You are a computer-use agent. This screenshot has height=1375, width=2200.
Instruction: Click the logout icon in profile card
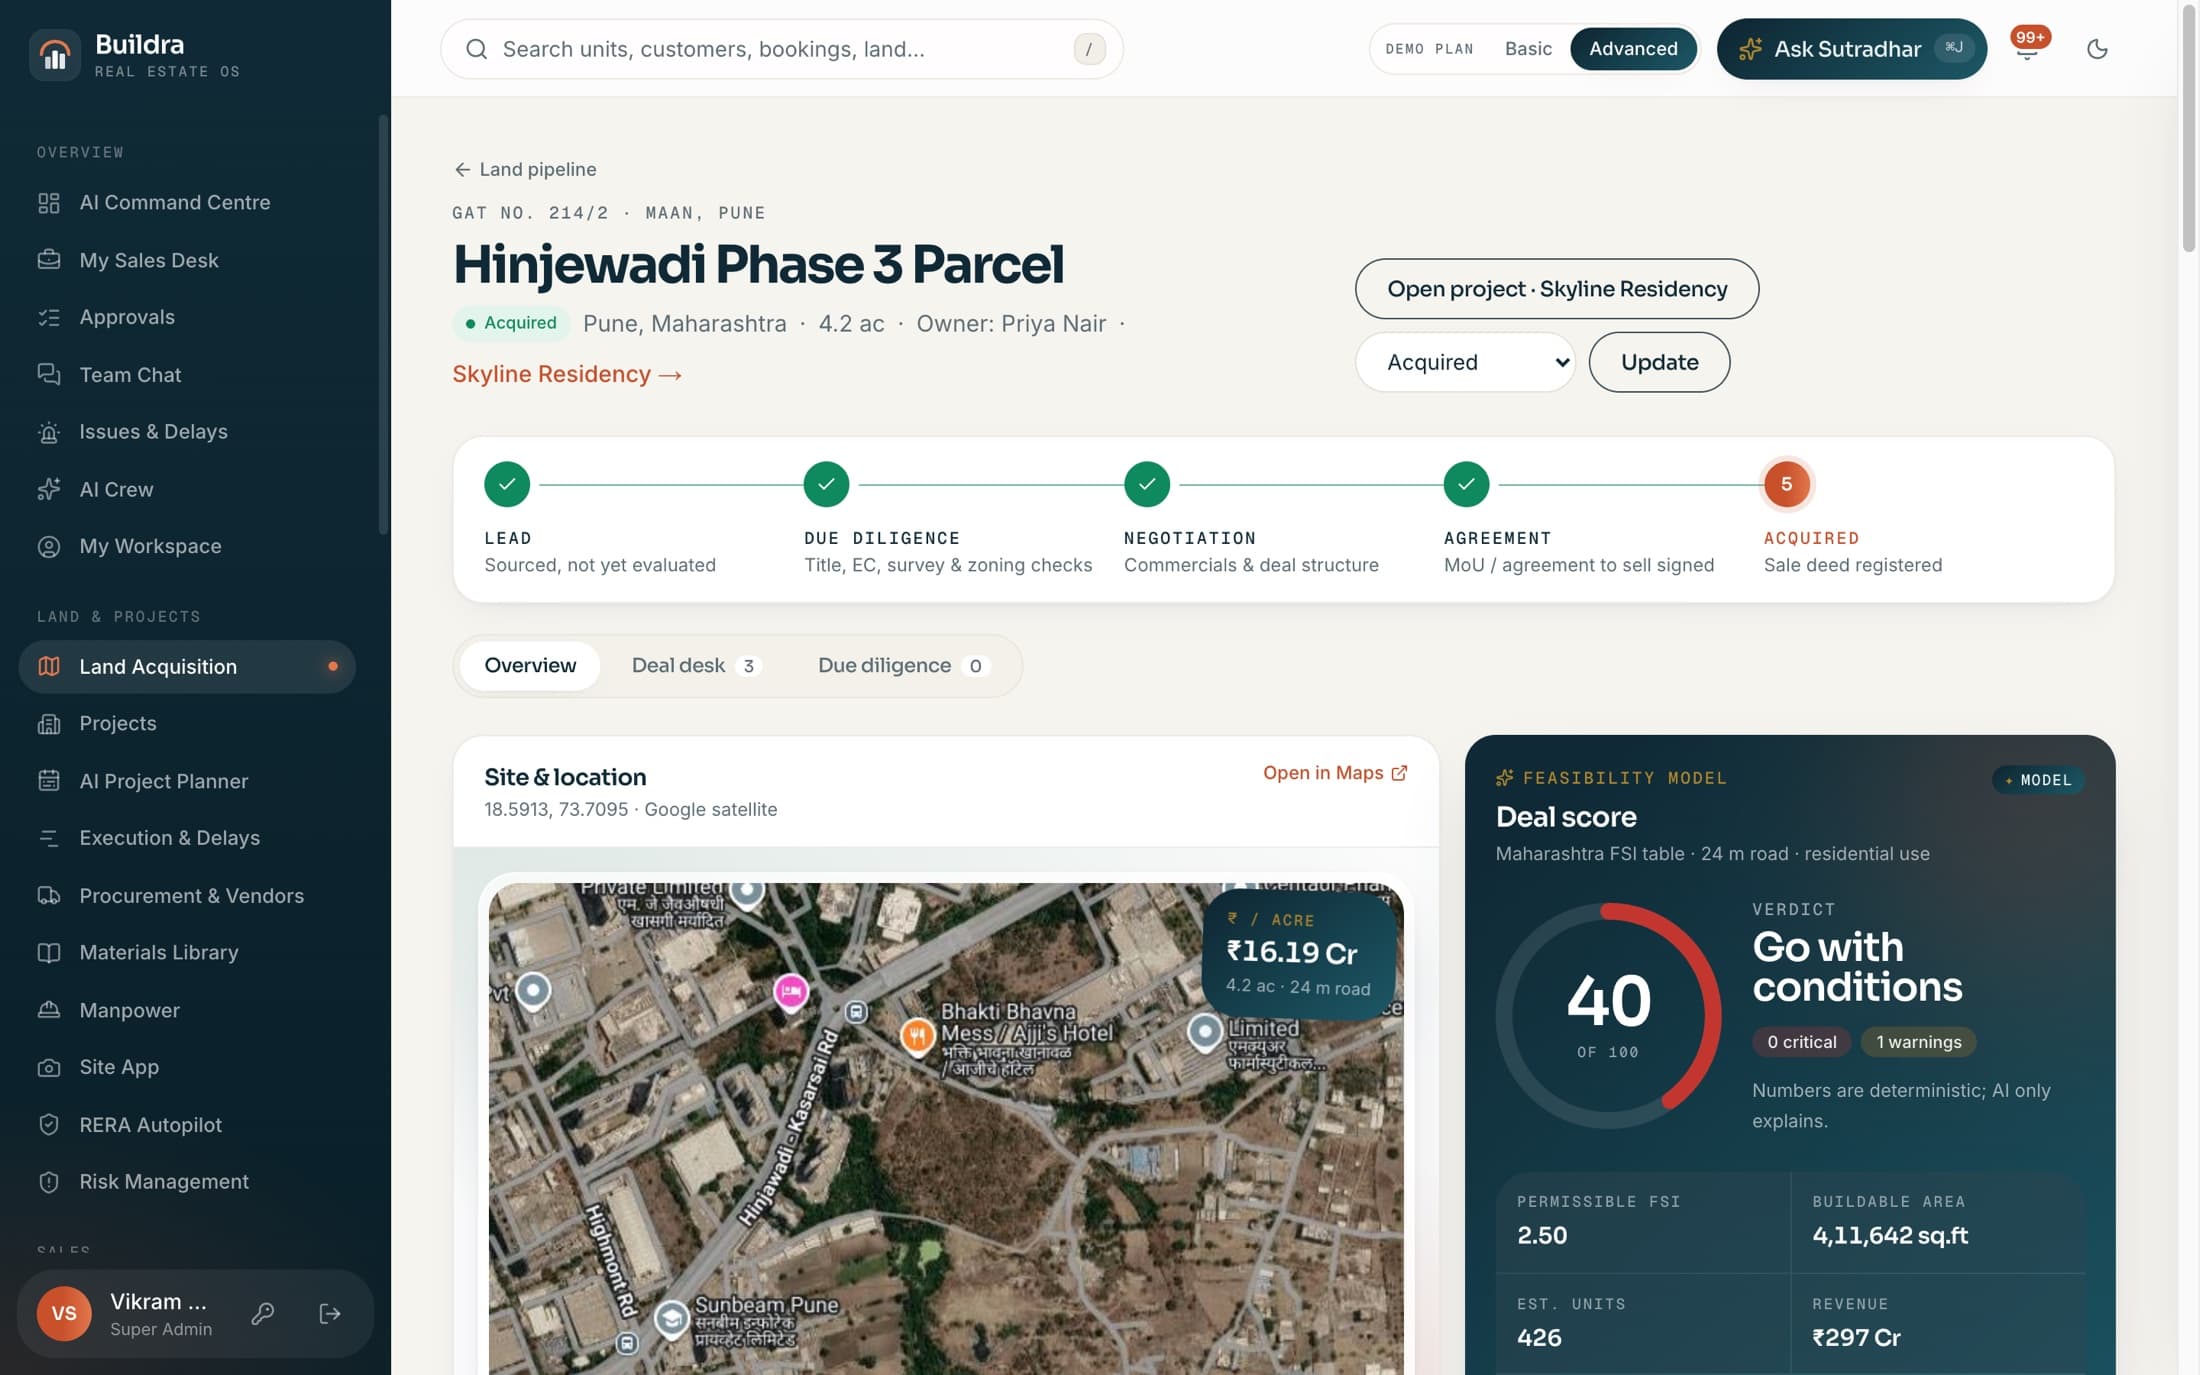(x=330, y=1313)
